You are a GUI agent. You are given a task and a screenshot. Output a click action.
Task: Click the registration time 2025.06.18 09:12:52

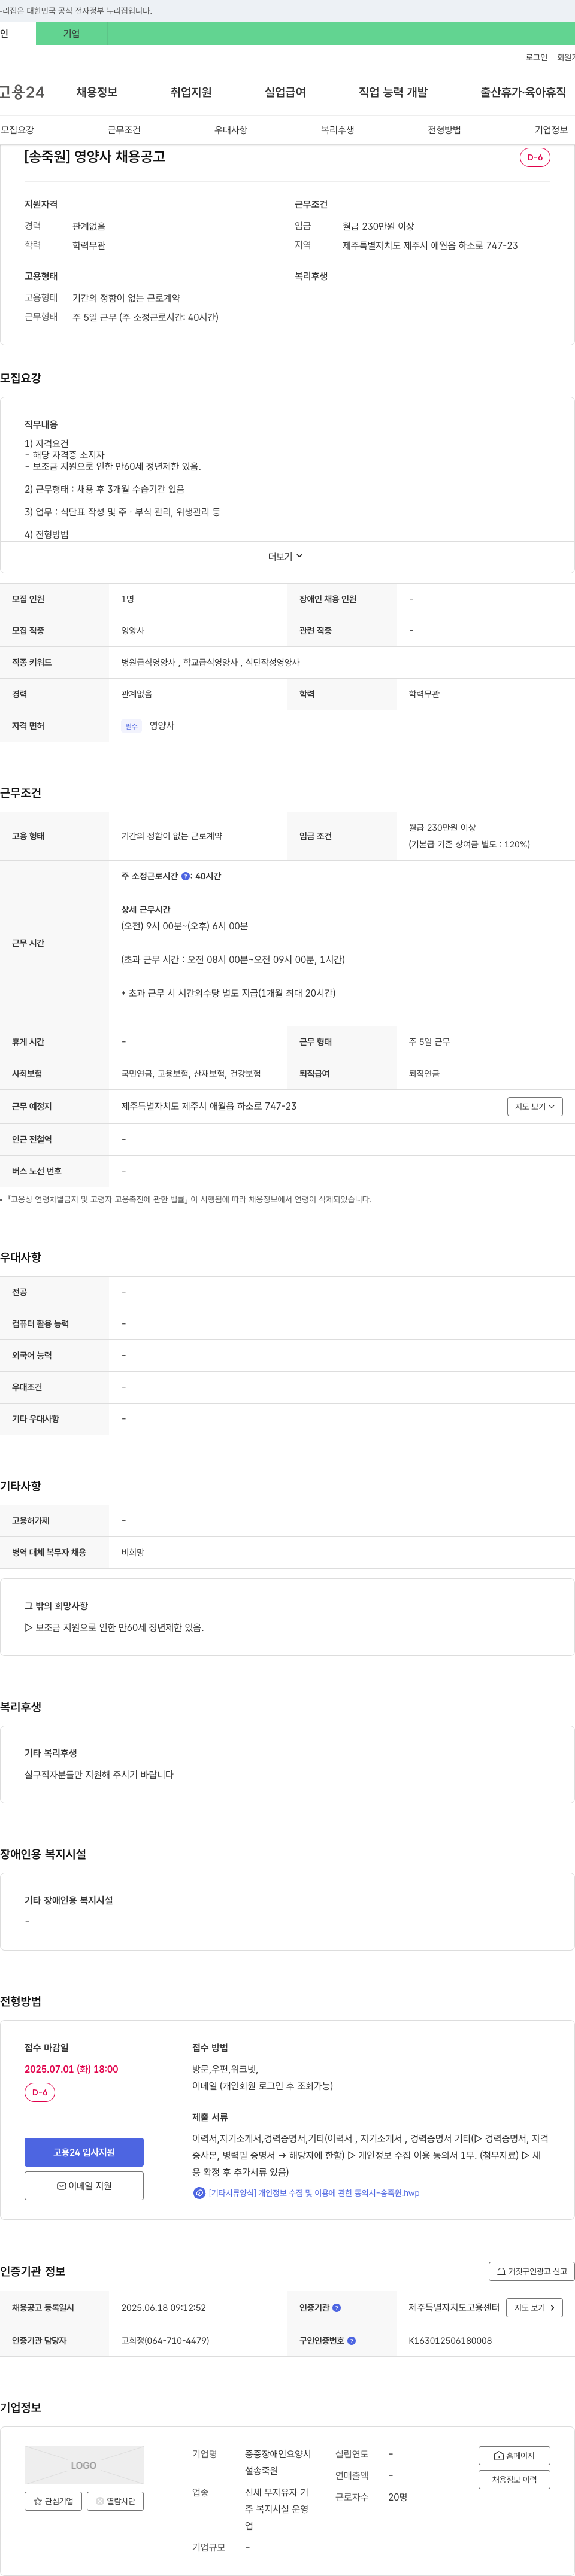pos(163,2308)
